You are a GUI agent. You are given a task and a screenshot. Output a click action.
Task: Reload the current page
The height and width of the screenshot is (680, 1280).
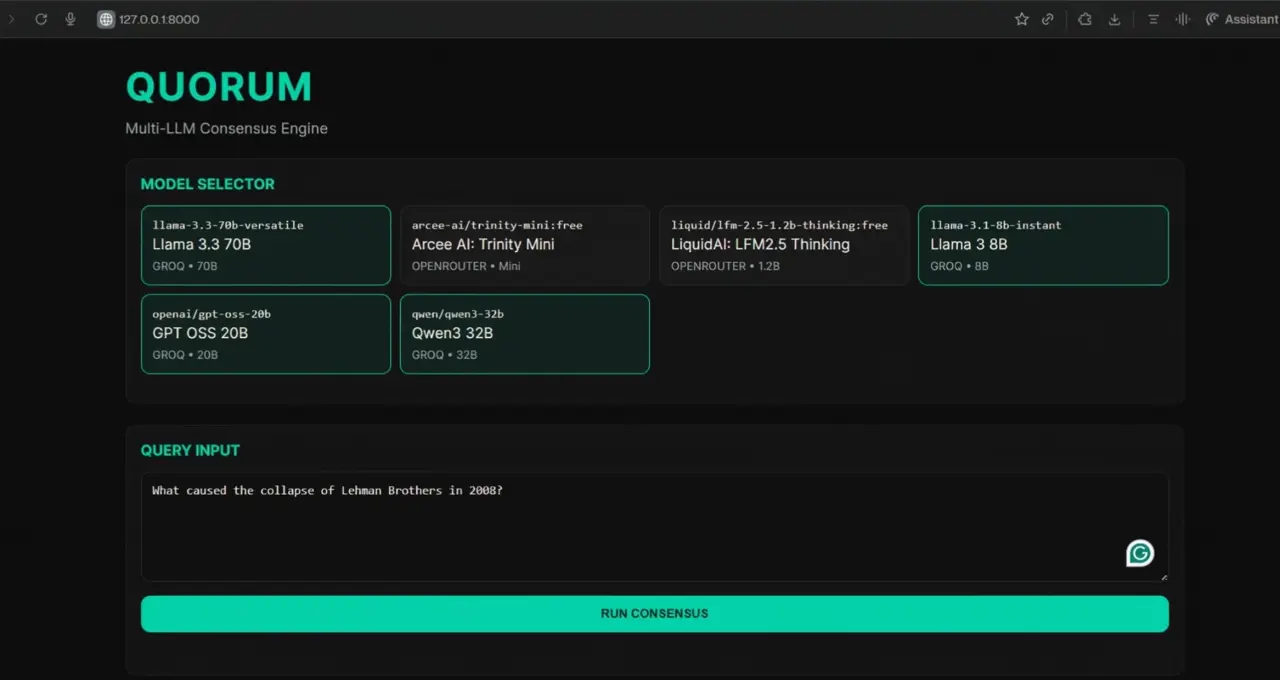coord(41,19)
